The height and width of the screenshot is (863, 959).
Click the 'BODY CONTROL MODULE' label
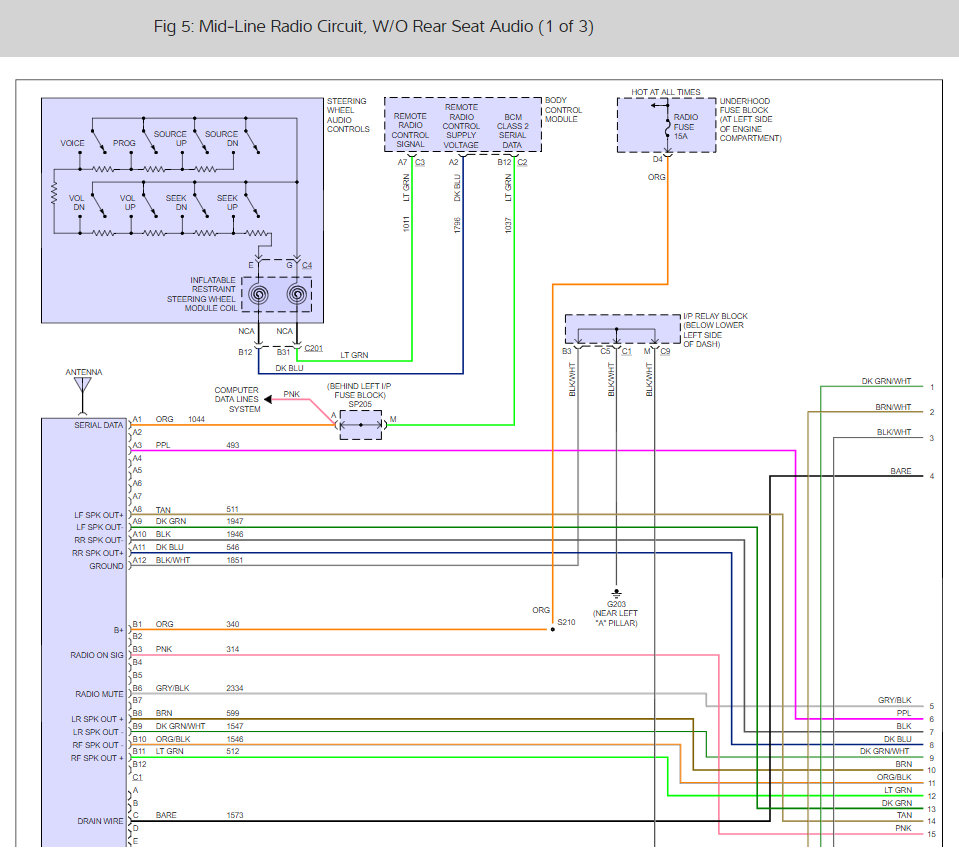point(563,109)
